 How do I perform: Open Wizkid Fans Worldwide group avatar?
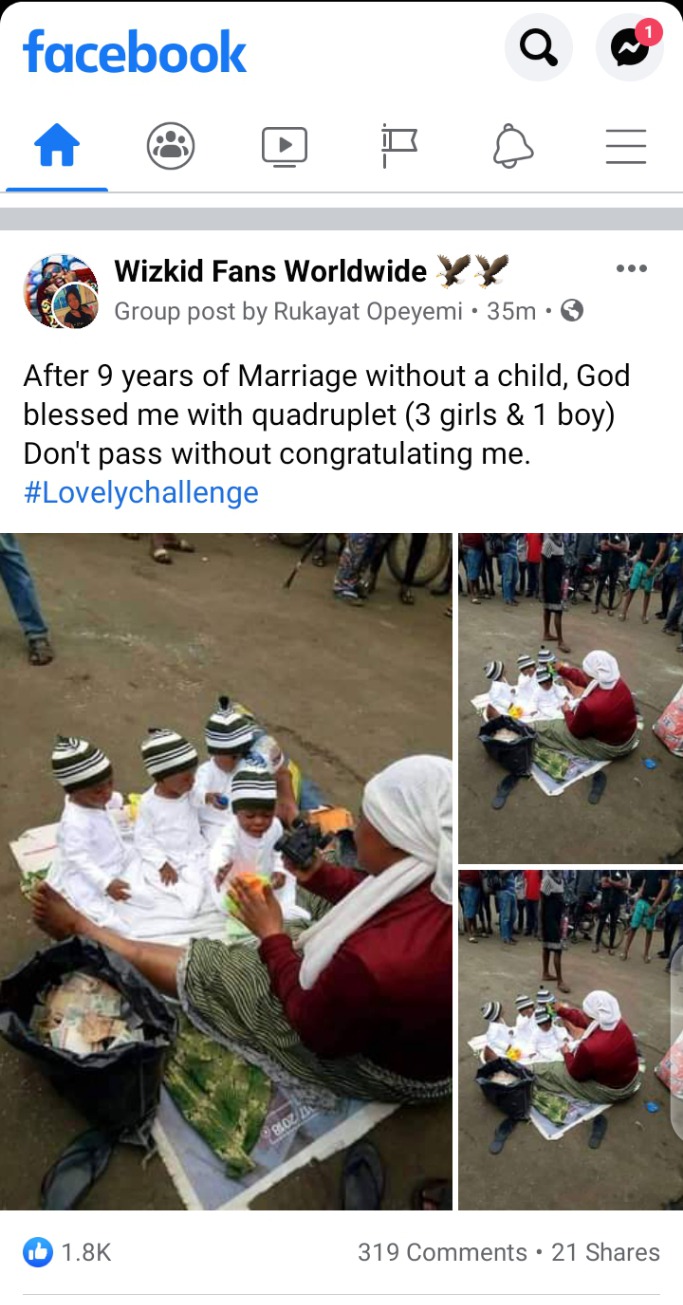(61, 291)
